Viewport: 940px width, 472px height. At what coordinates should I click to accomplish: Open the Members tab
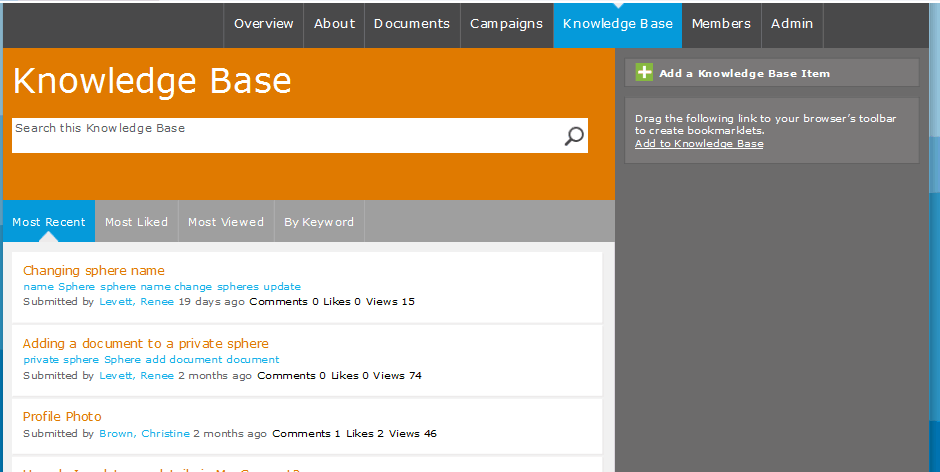721,24
